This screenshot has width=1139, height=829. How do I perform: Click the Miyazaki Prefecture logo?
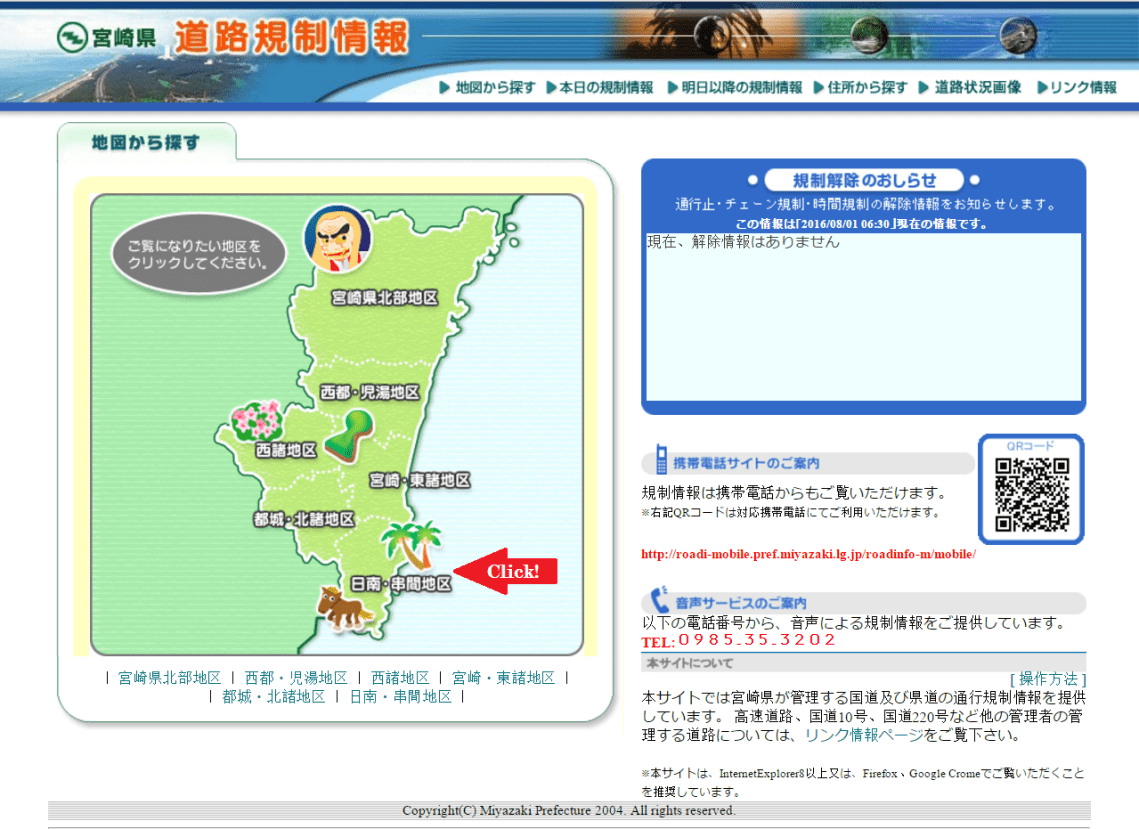tap(106, 38)
